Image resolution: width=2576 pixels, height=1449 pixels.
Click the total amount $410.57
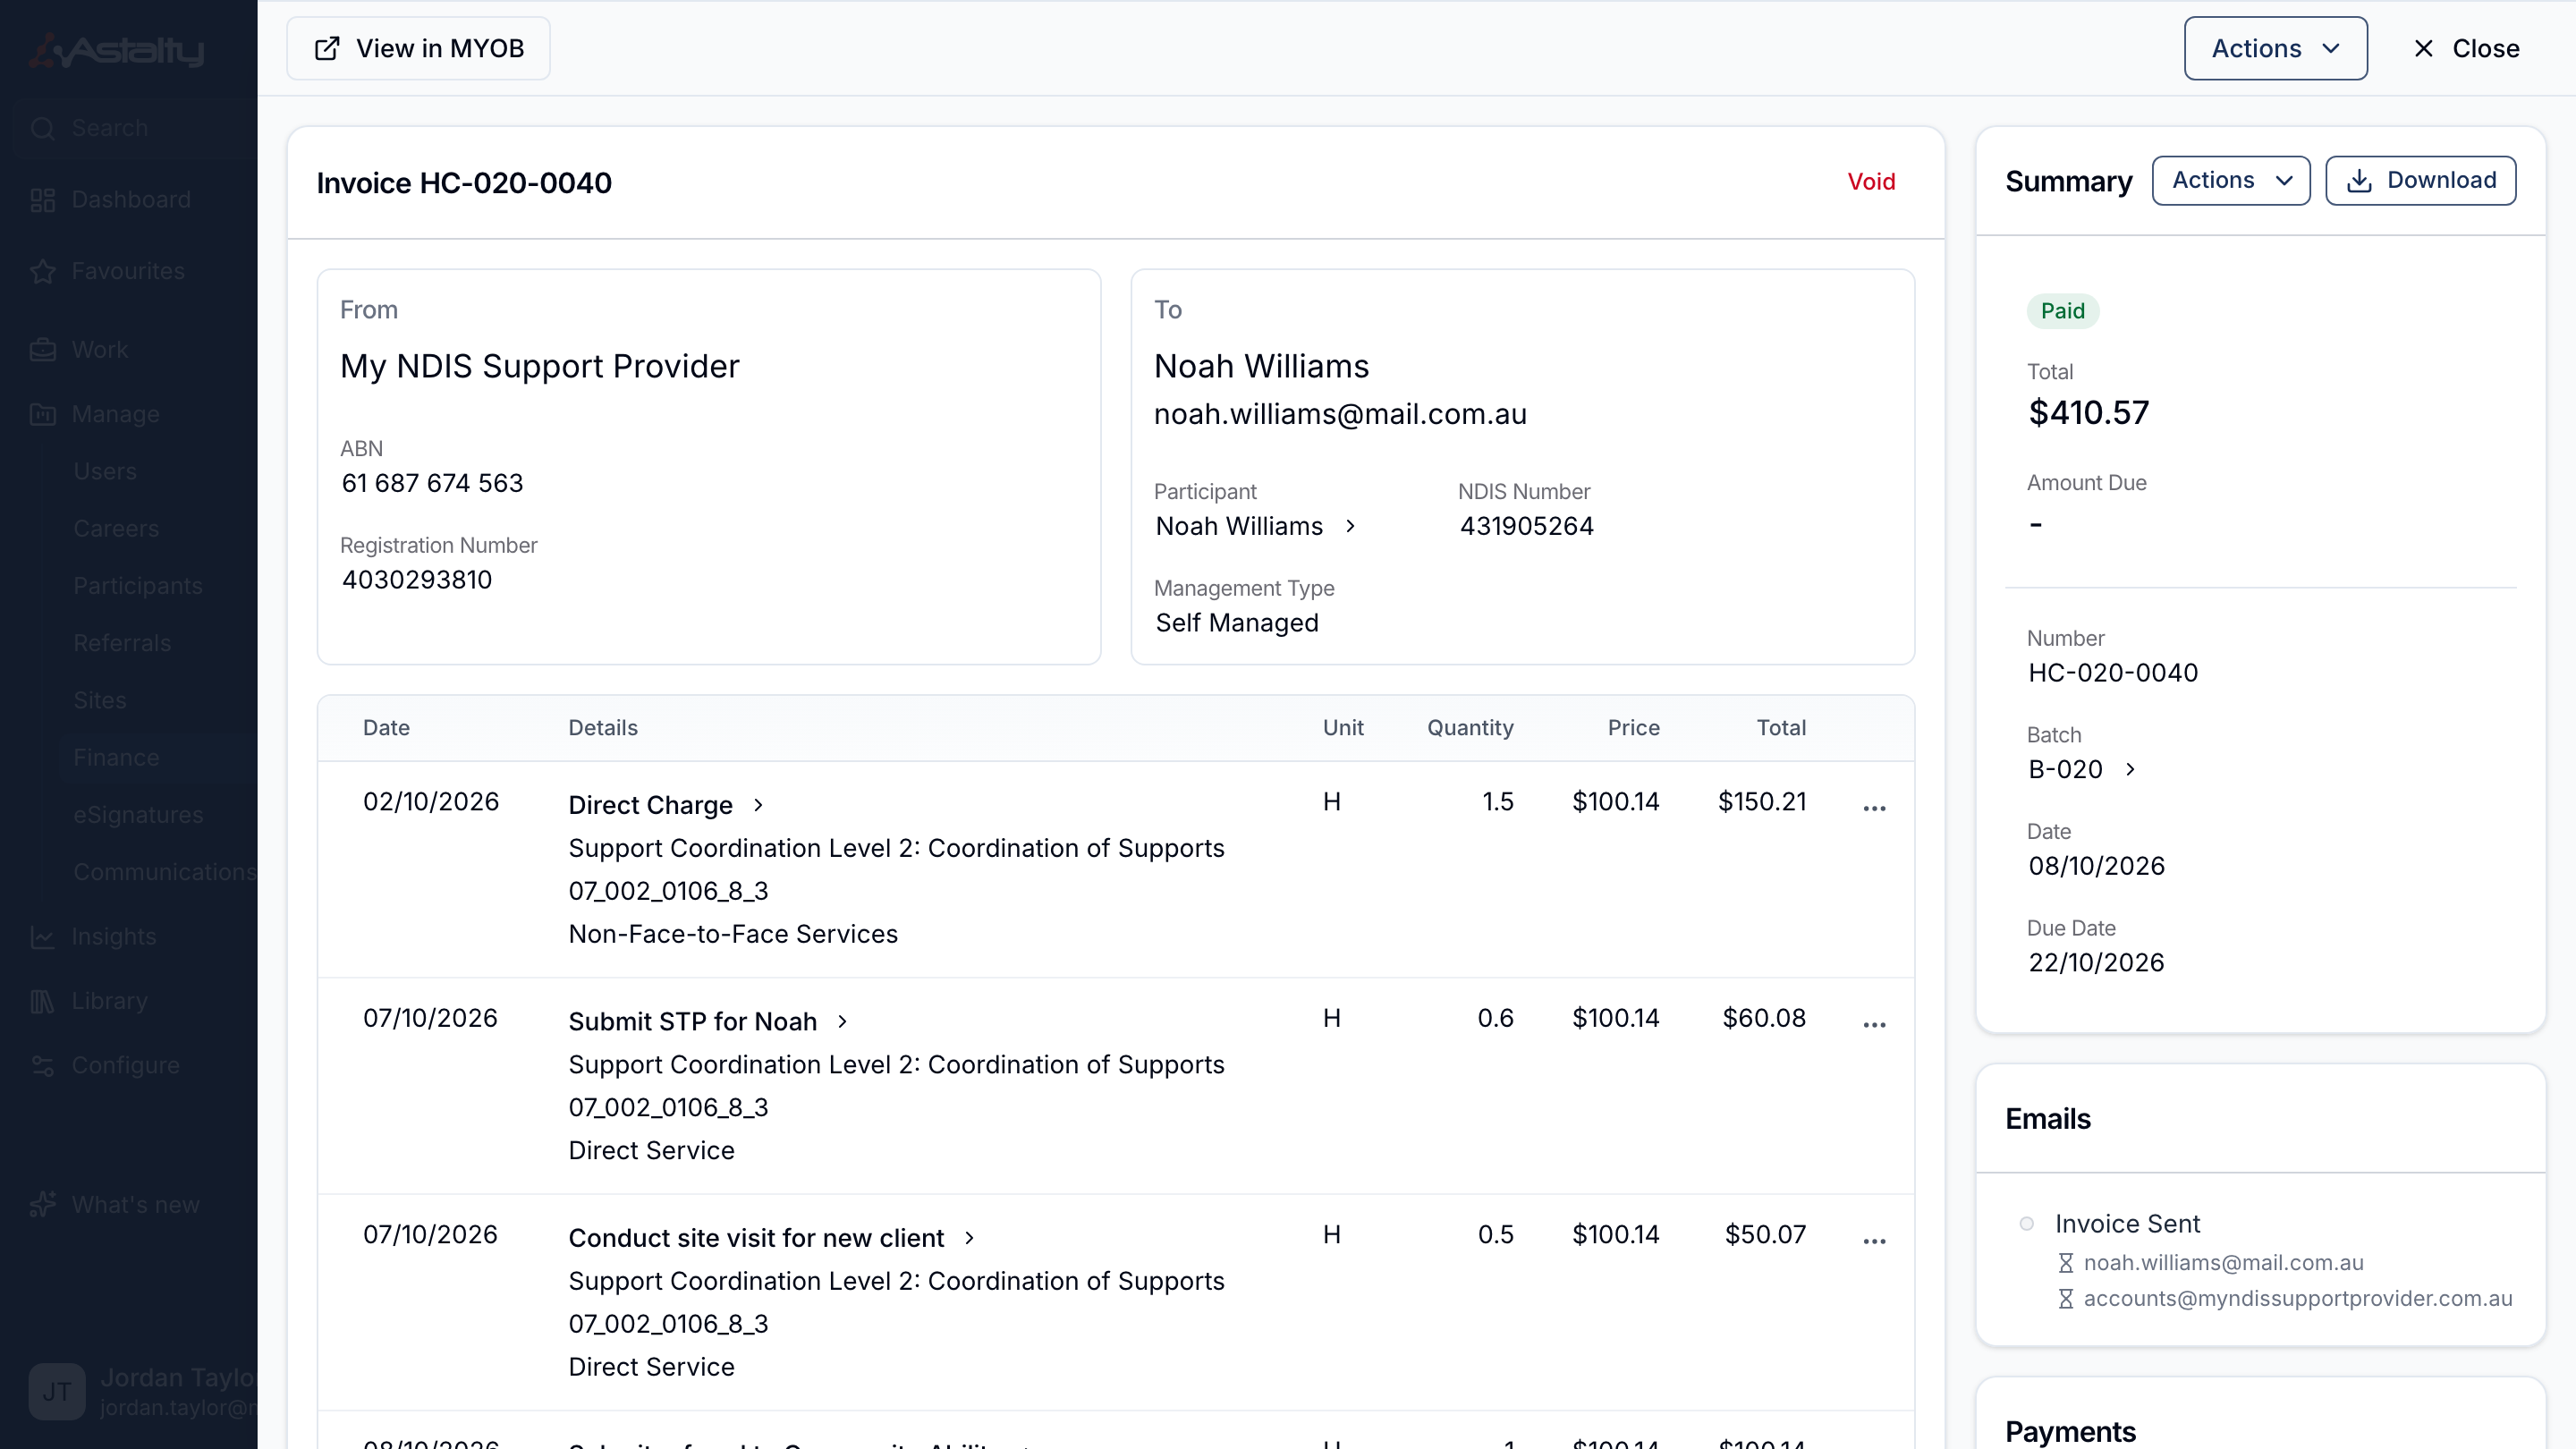point(2088,413)
